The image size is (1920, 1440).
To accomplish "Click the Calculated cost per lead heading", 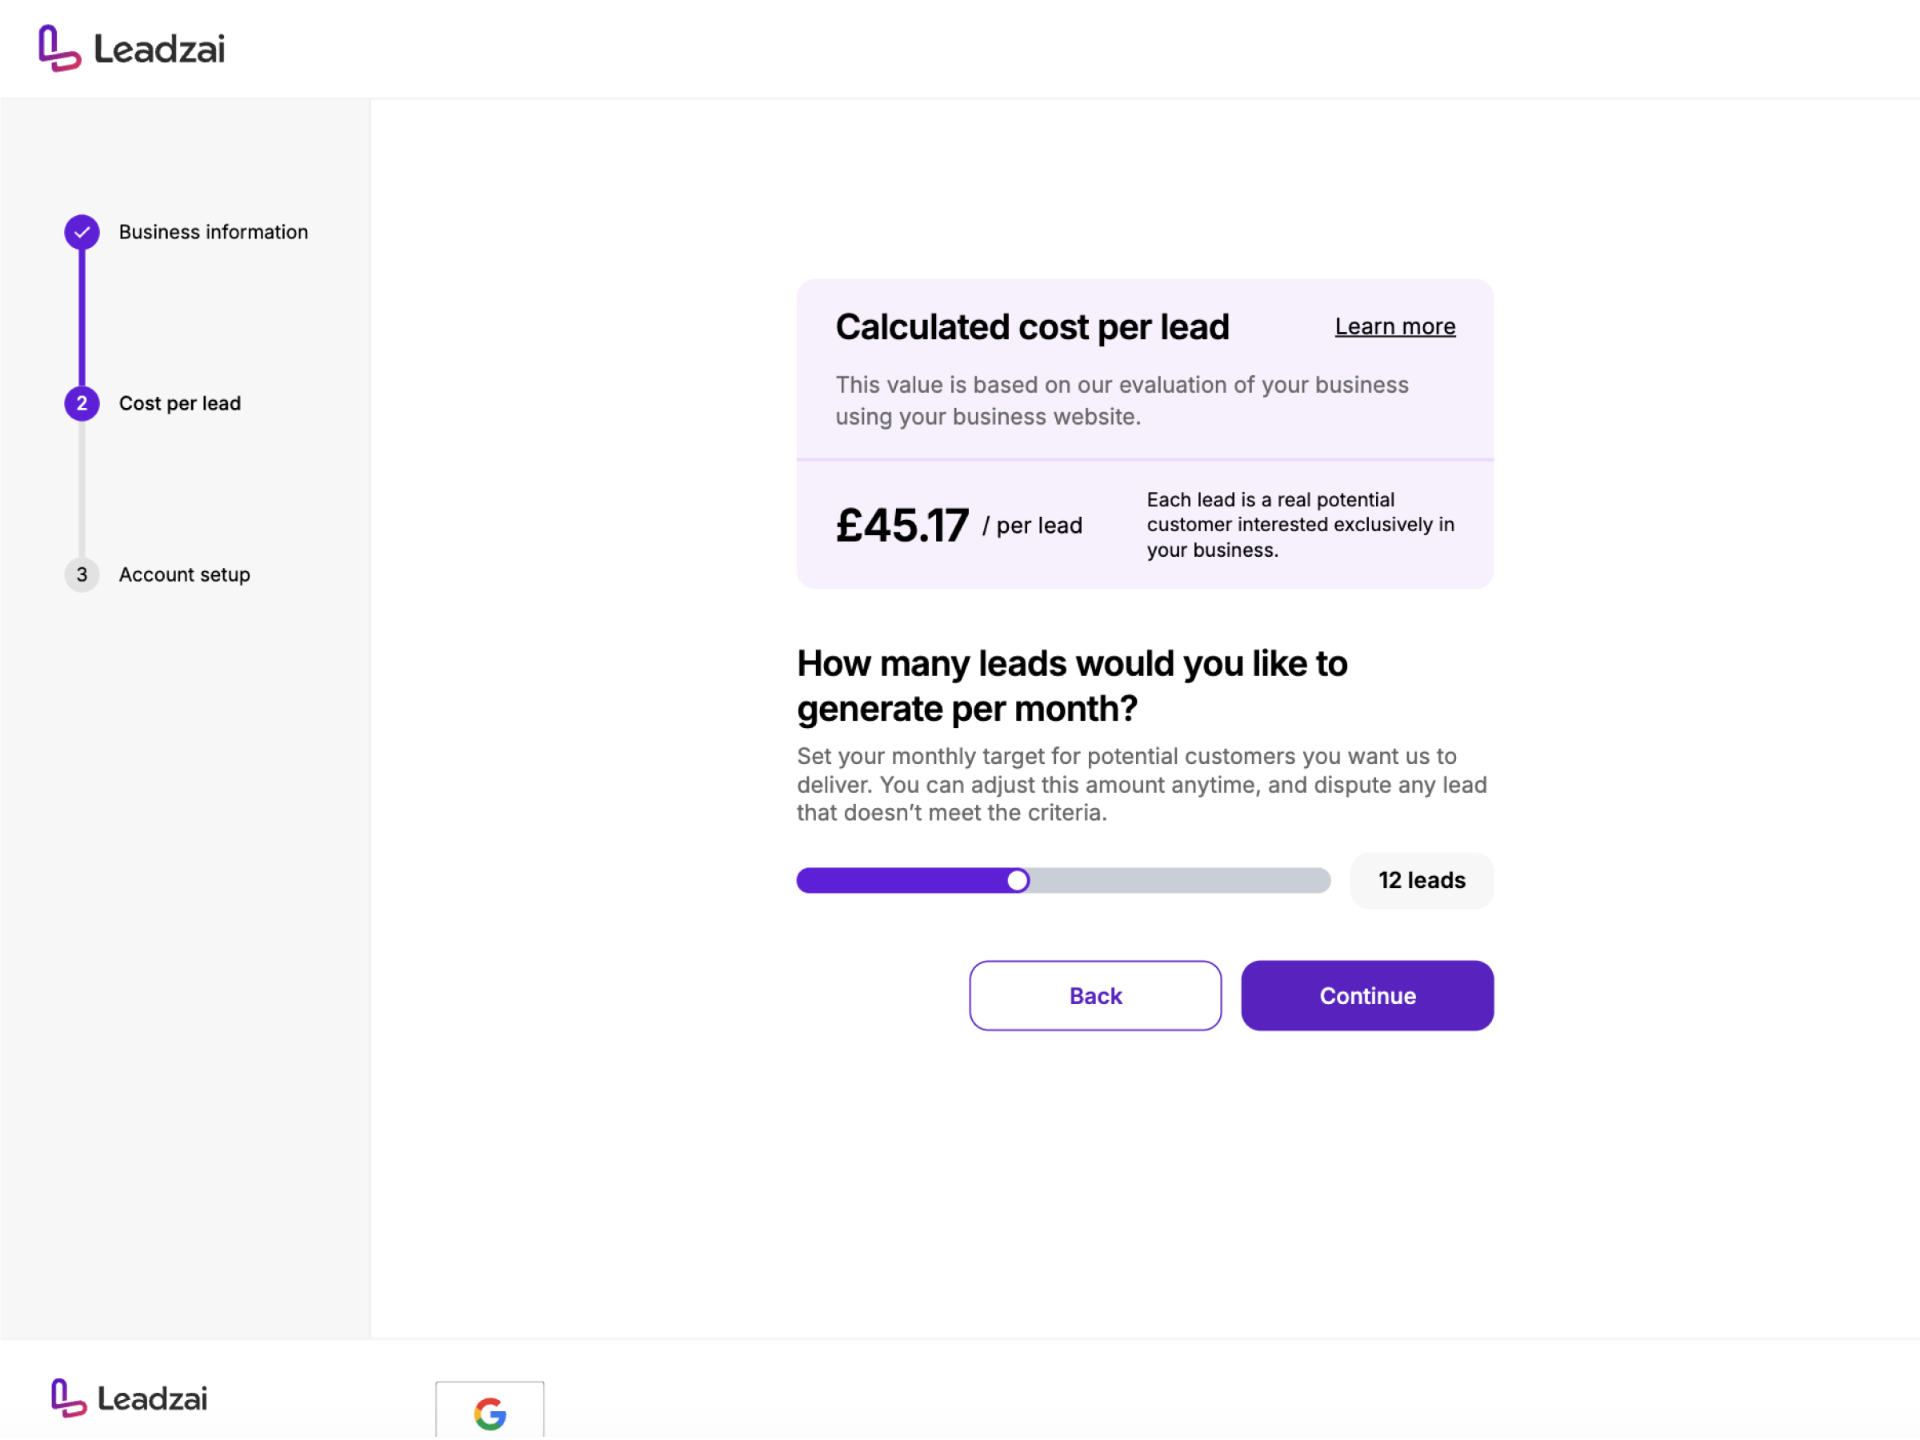I will tap(1032, 327).
